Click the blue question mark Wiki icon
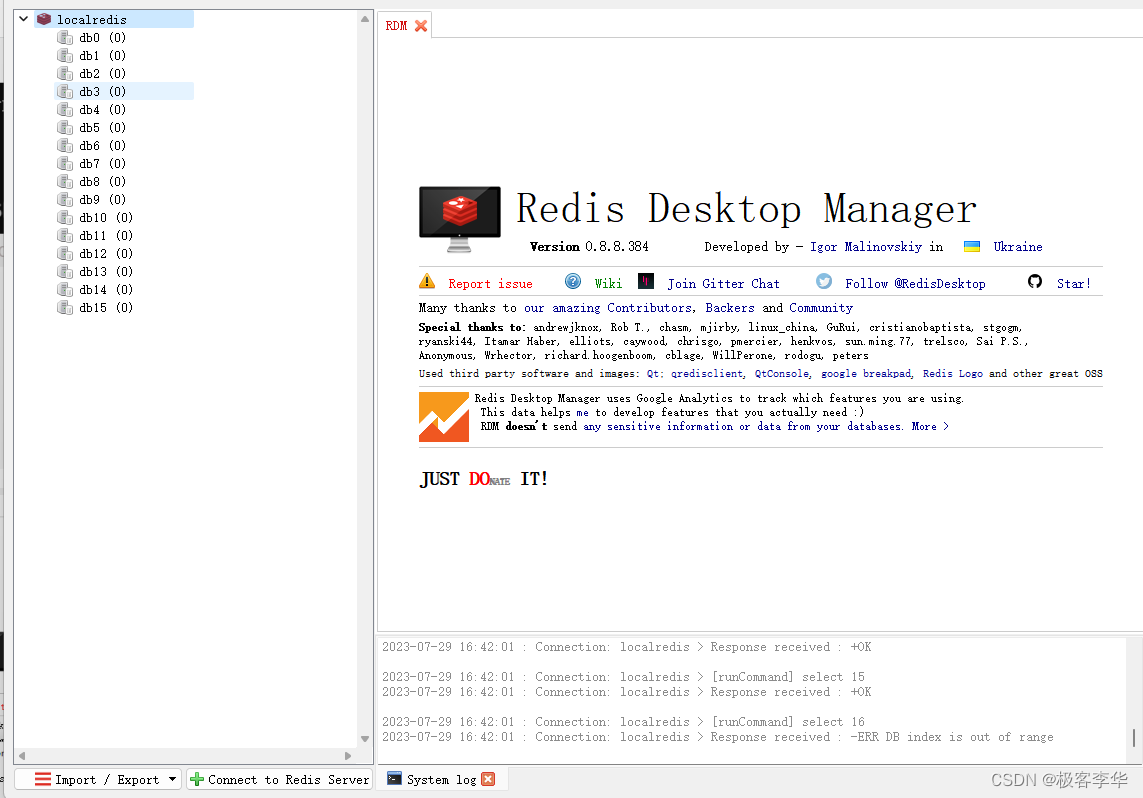The height and width of the screenshot is (798, 1143). click(573, 281)
